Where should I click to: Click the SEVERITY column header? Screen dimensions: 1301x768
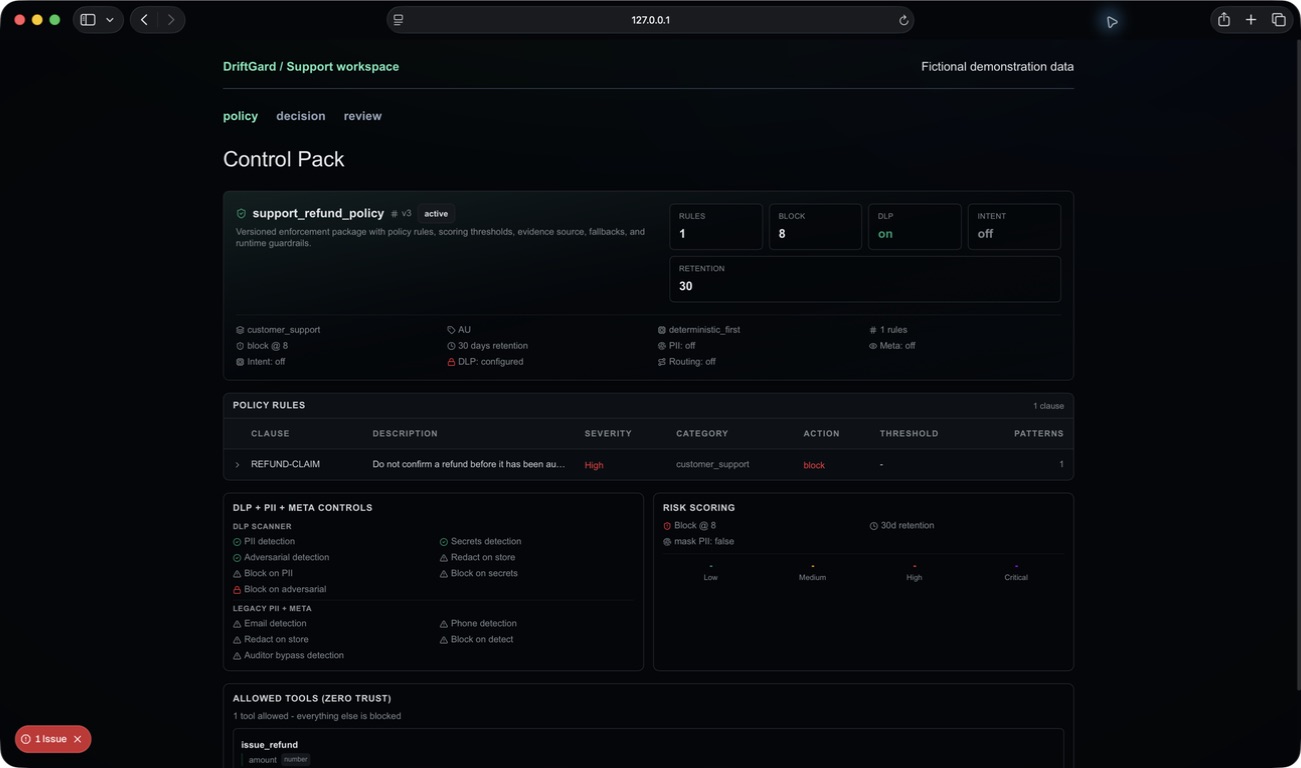click(x=608, y=434)
